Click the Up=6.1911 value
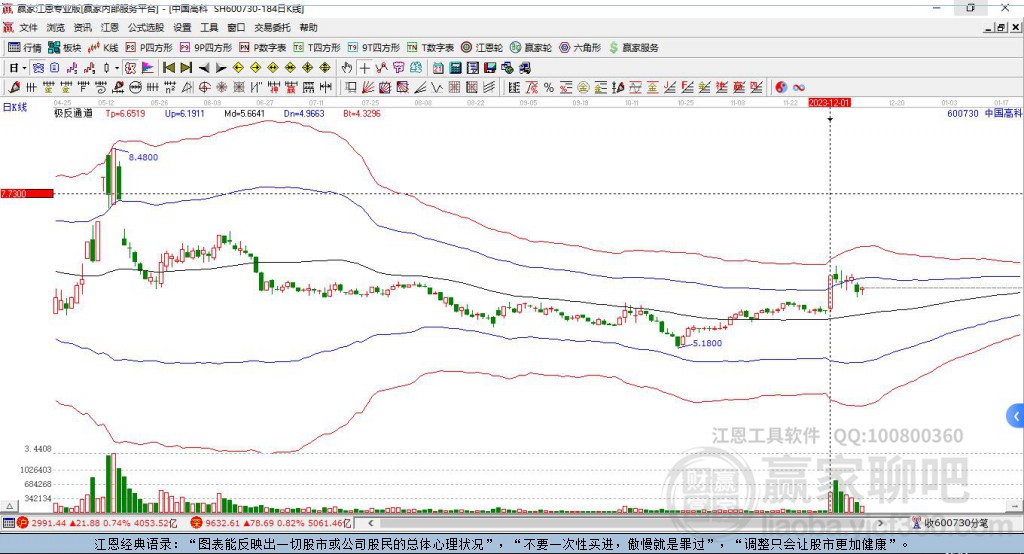 coord(185,114)
